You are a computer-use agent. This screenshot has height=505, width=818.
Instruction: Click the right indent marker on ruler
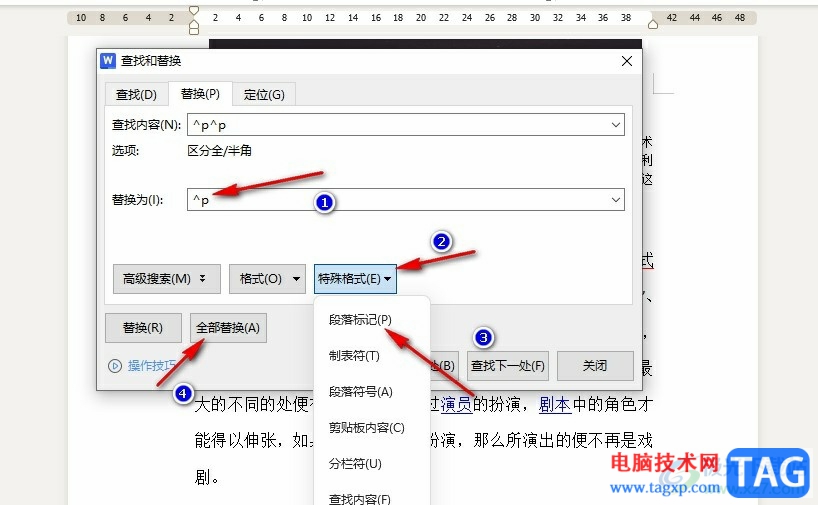click(653, 24)
